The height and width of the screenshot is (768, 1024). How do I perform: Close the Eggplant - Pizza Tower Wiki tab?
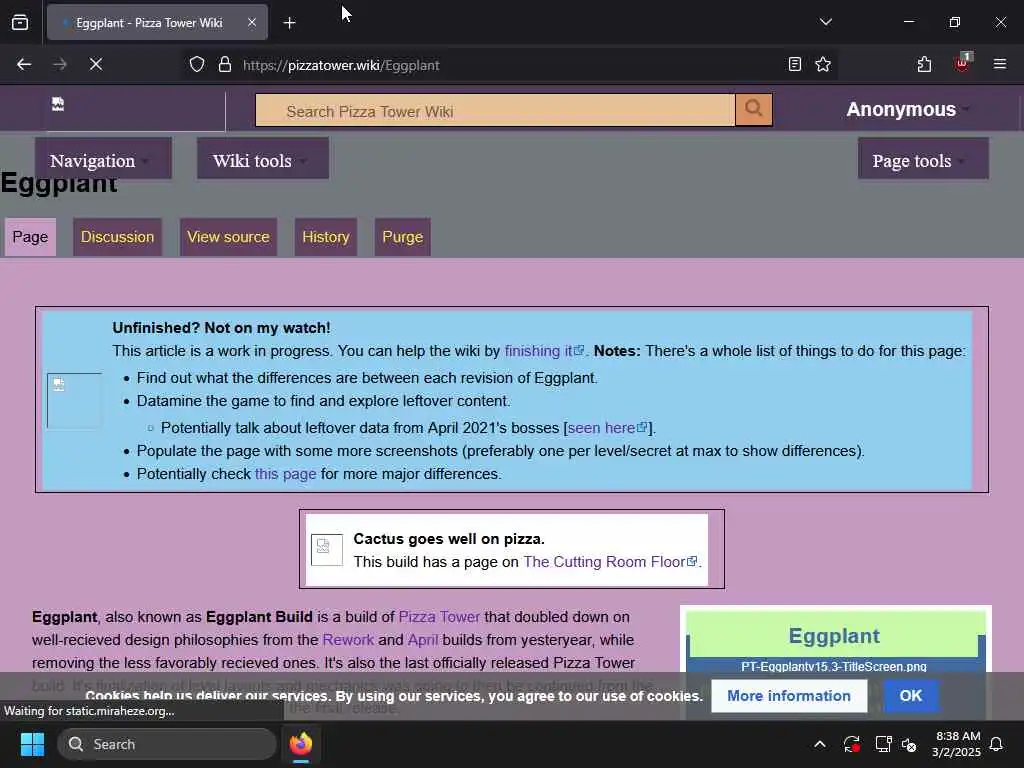(x=252, y=23)
